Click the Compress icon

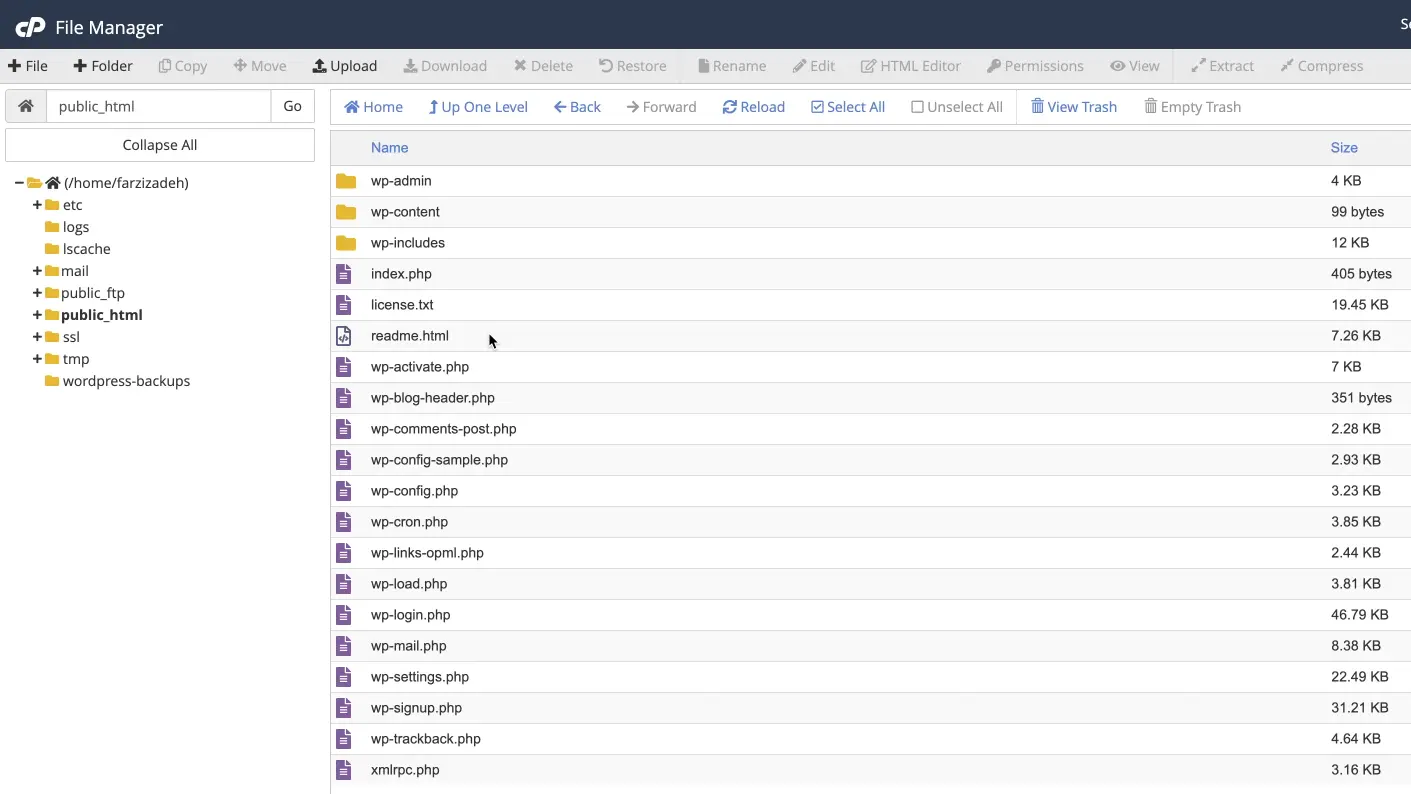[x=1288, y=65]
